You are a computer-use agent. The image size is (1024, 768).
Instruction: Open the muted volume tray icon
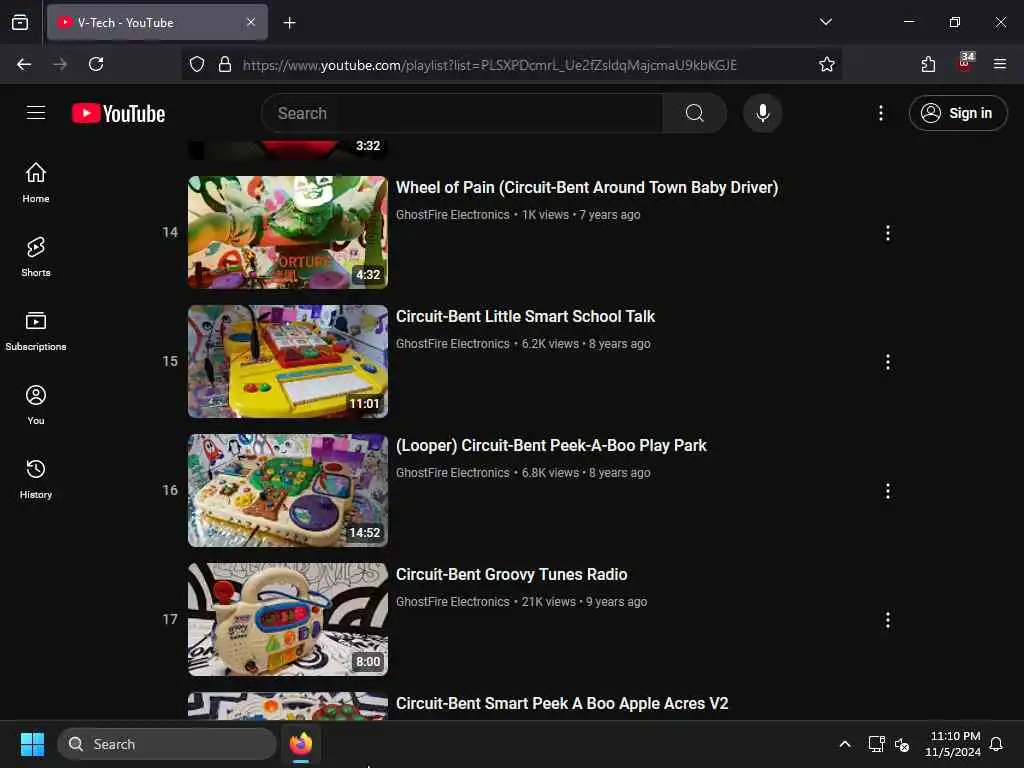[x=902, y=744]
